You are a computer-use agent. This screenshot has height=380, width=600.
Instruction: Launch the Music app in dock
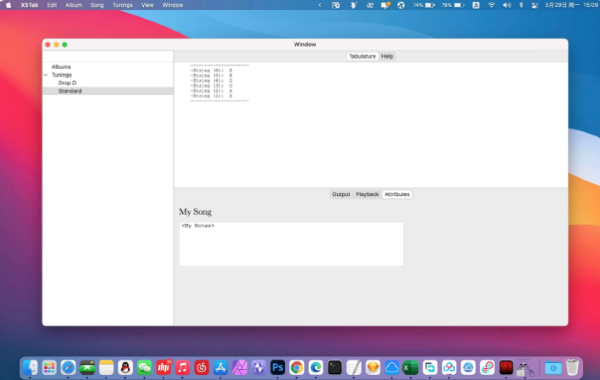click(x=183, y=368)
